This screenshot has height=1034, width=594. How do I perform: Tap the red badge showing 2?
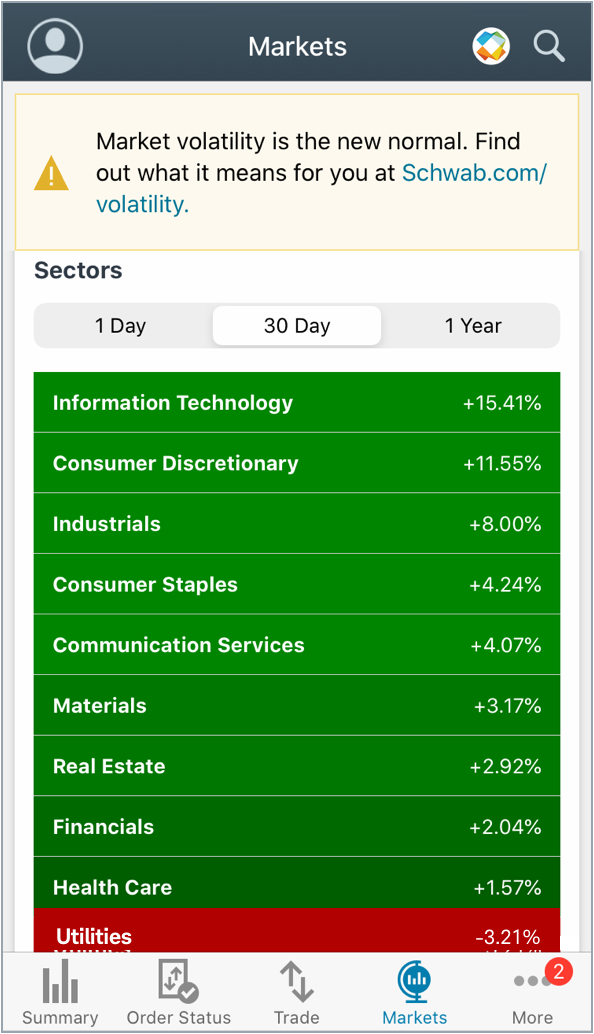point(557,970)
